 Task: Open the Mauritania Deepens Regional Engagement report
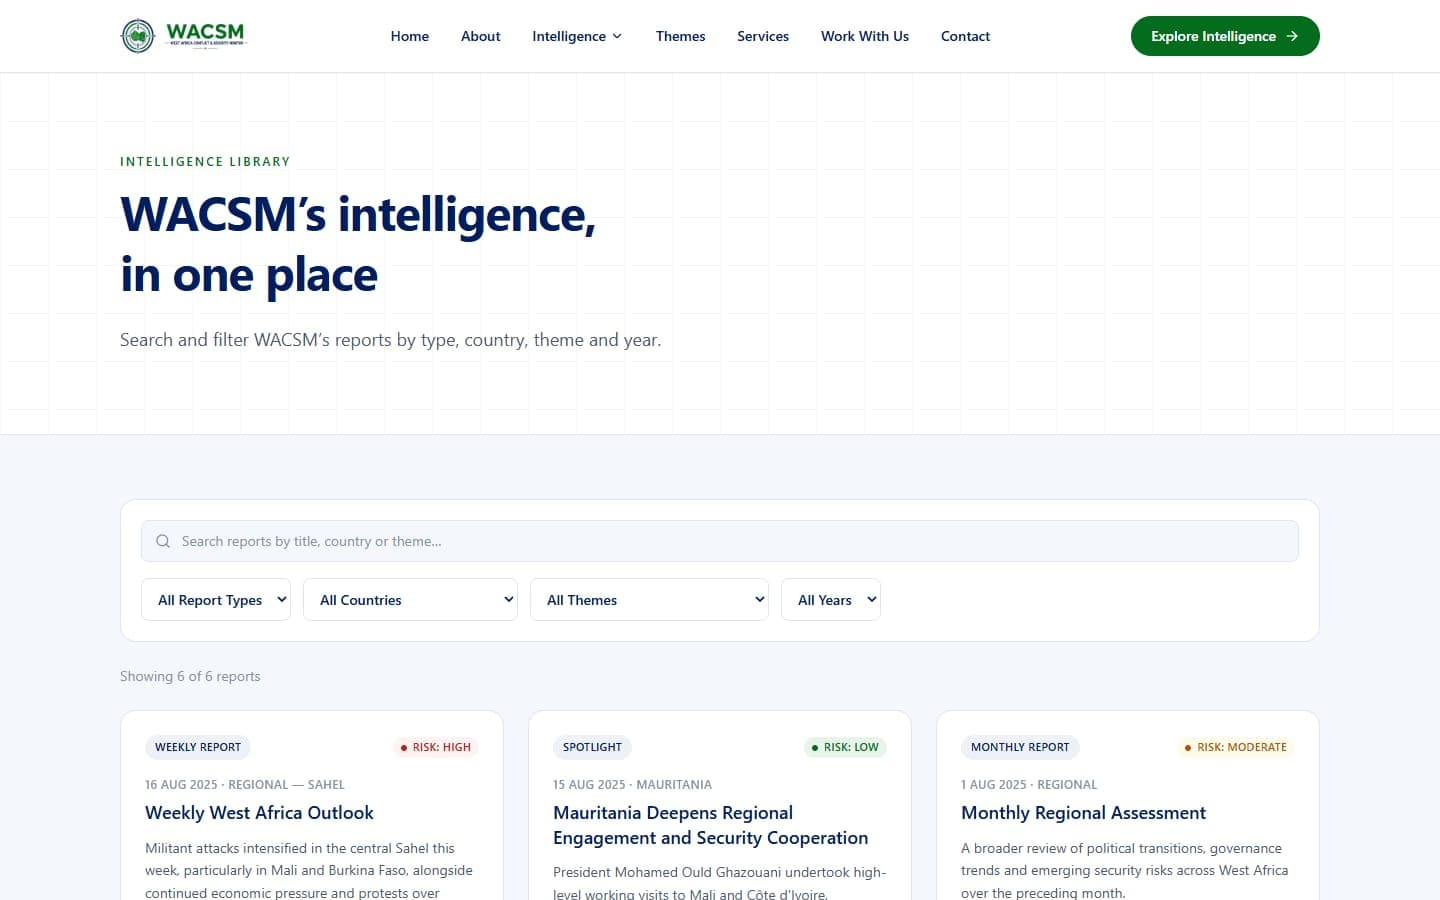pos(711,825)
